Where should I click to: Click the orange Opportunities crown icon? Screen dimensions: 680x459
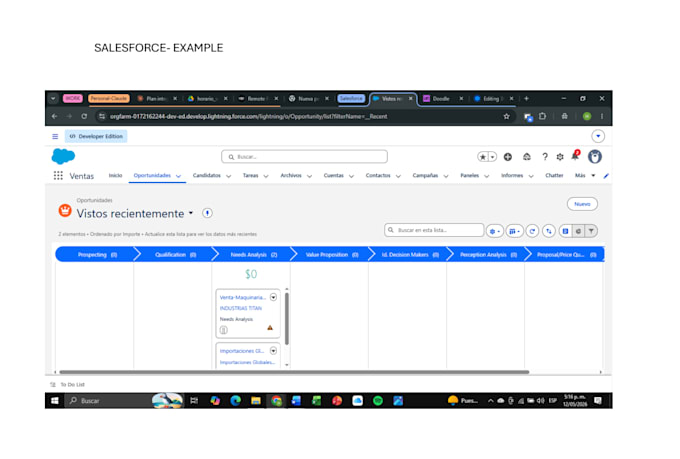coord(65,211)
